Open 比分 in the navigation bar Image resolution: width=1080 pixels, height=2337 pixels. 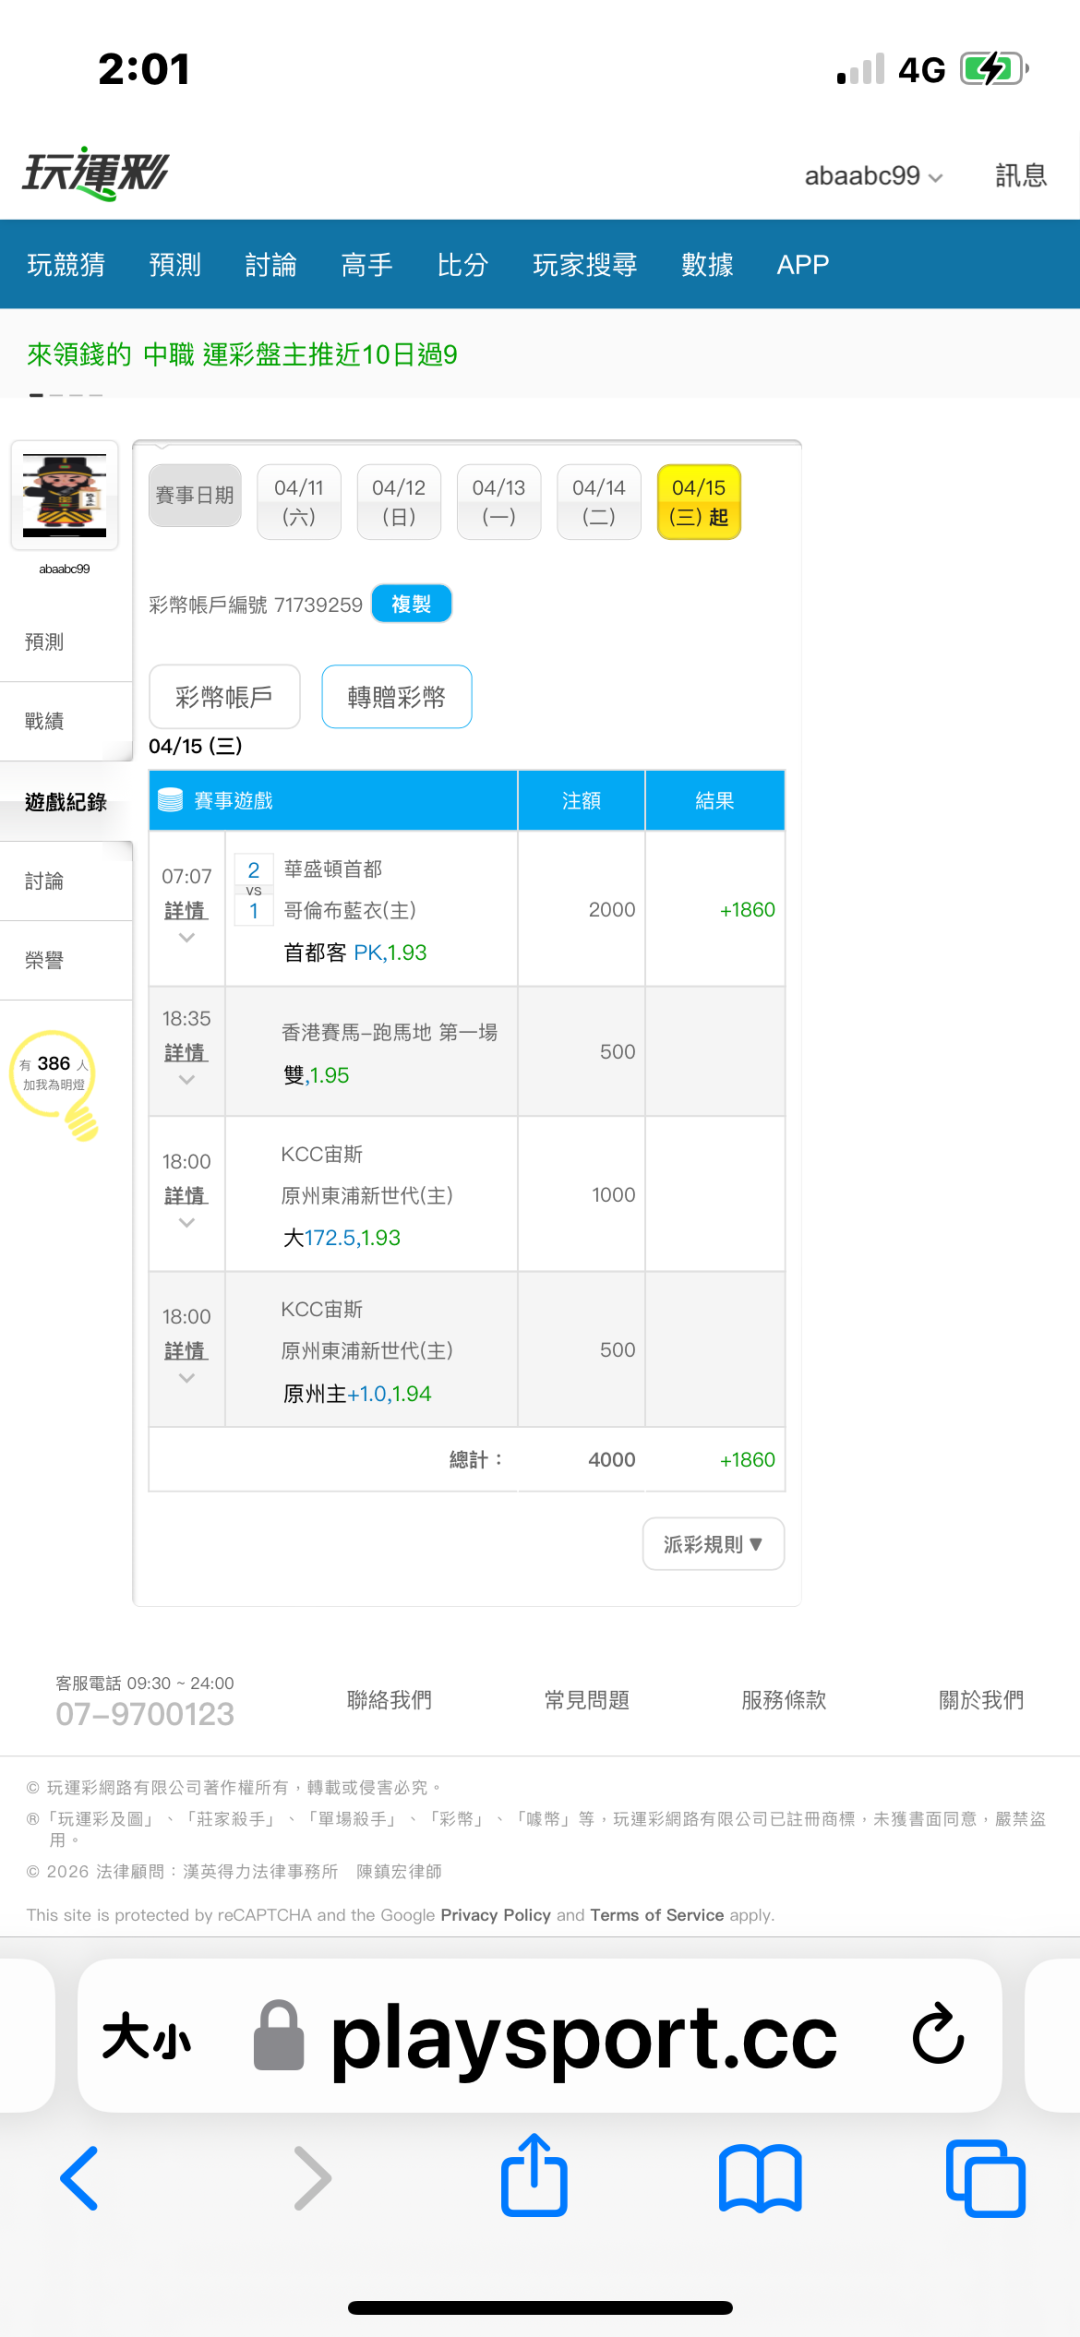coord(462,265)
